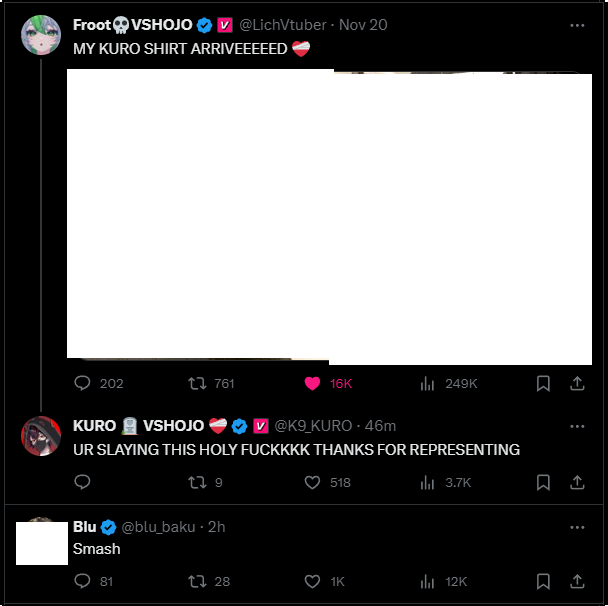The height and width of the screenshot is (606, 608).
Task: Open more options on Blu's Smash tweet
Action: (577, 527)
